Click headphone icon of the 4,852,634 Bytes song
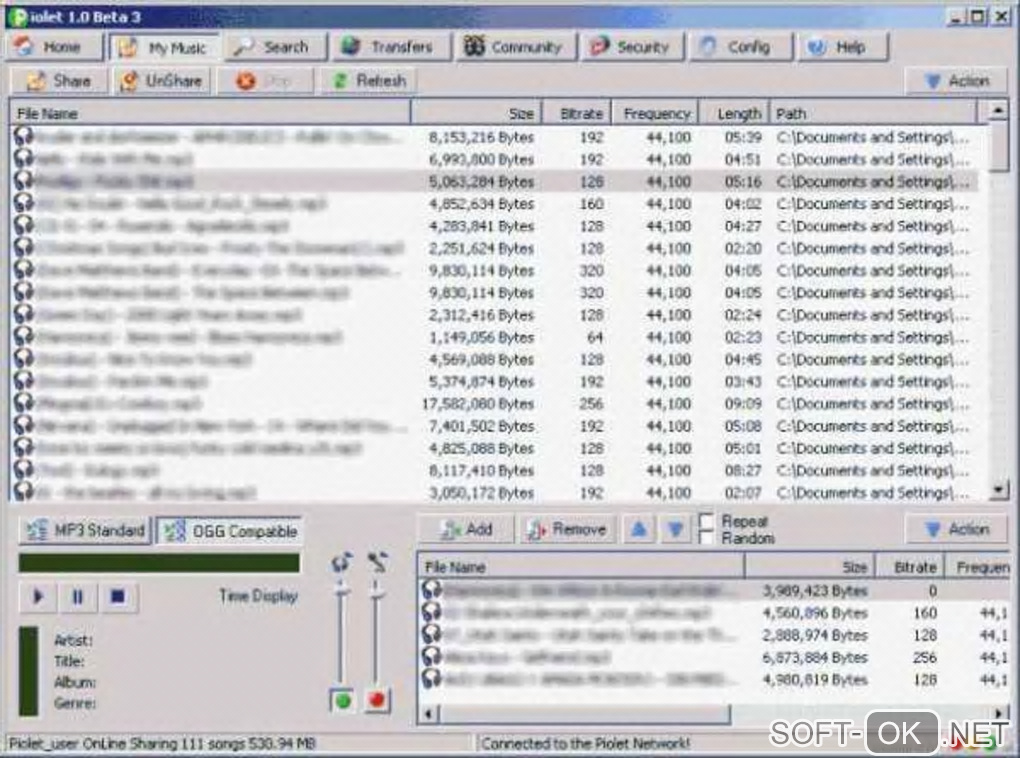 tap(23, 202)
